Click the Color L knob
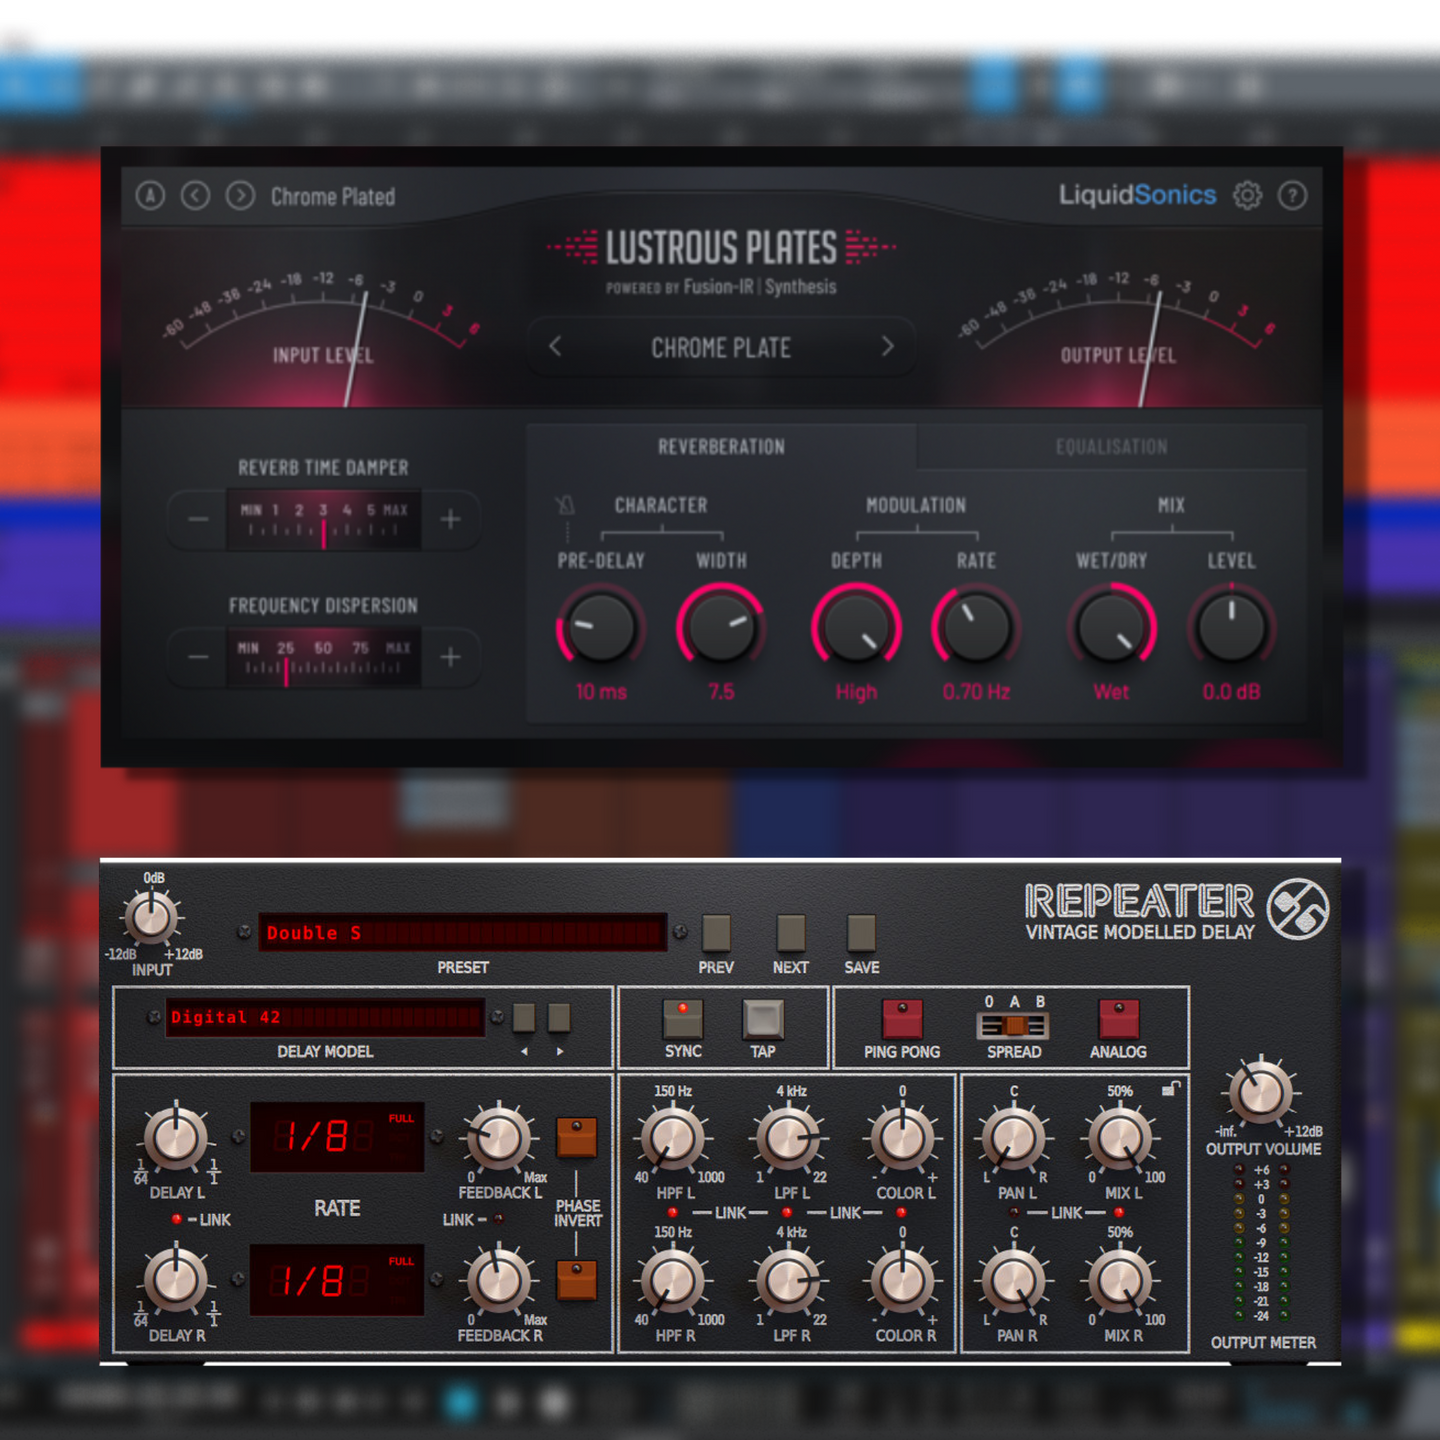 (x=902, y=1138)
